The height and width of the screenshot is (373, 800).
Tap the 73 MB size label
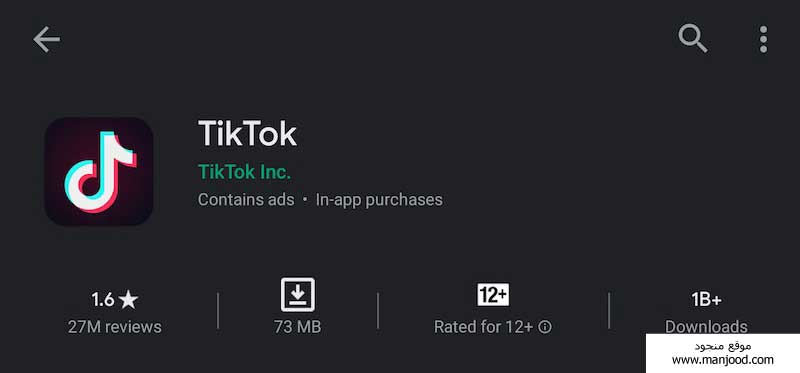click(297, 327)
